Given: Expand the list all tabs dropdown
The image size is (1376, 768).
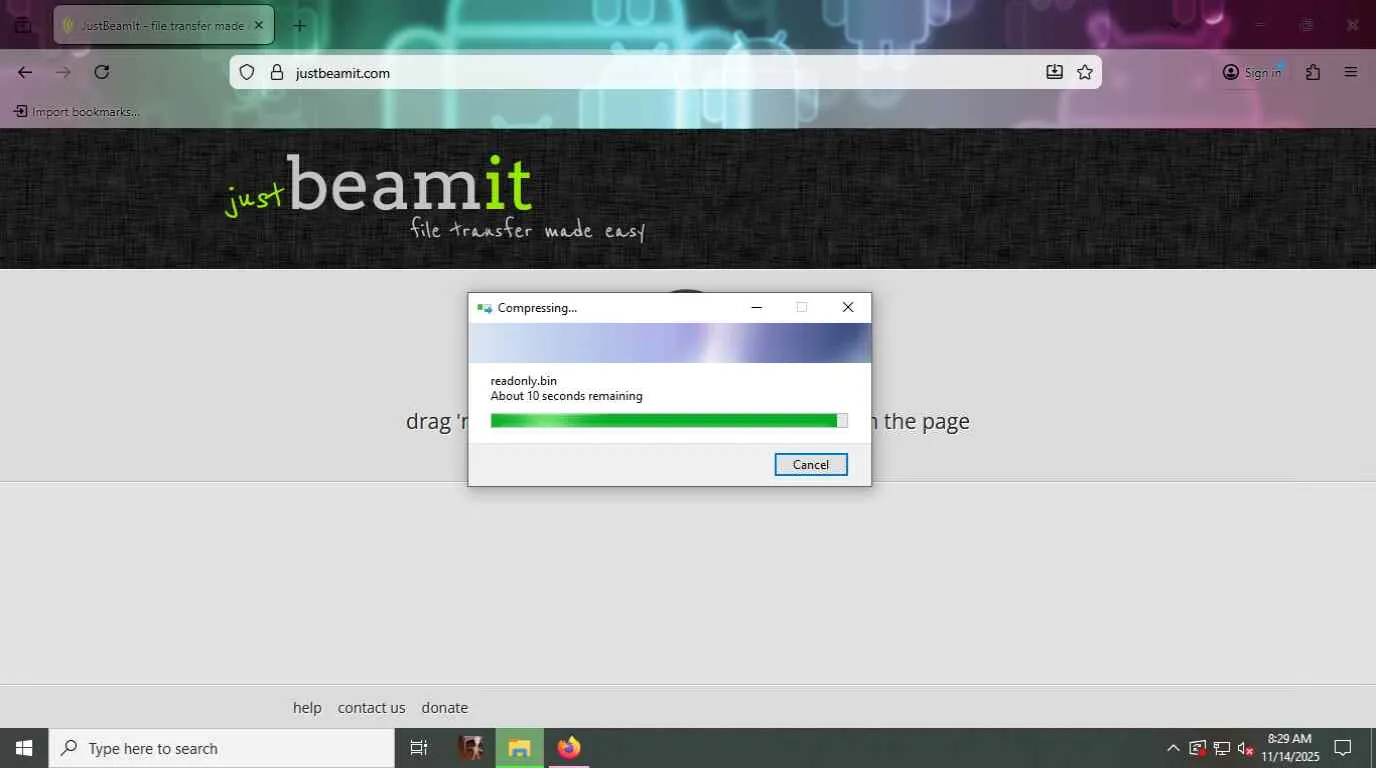Looking at the screenshot, I should coord(1174,25).
